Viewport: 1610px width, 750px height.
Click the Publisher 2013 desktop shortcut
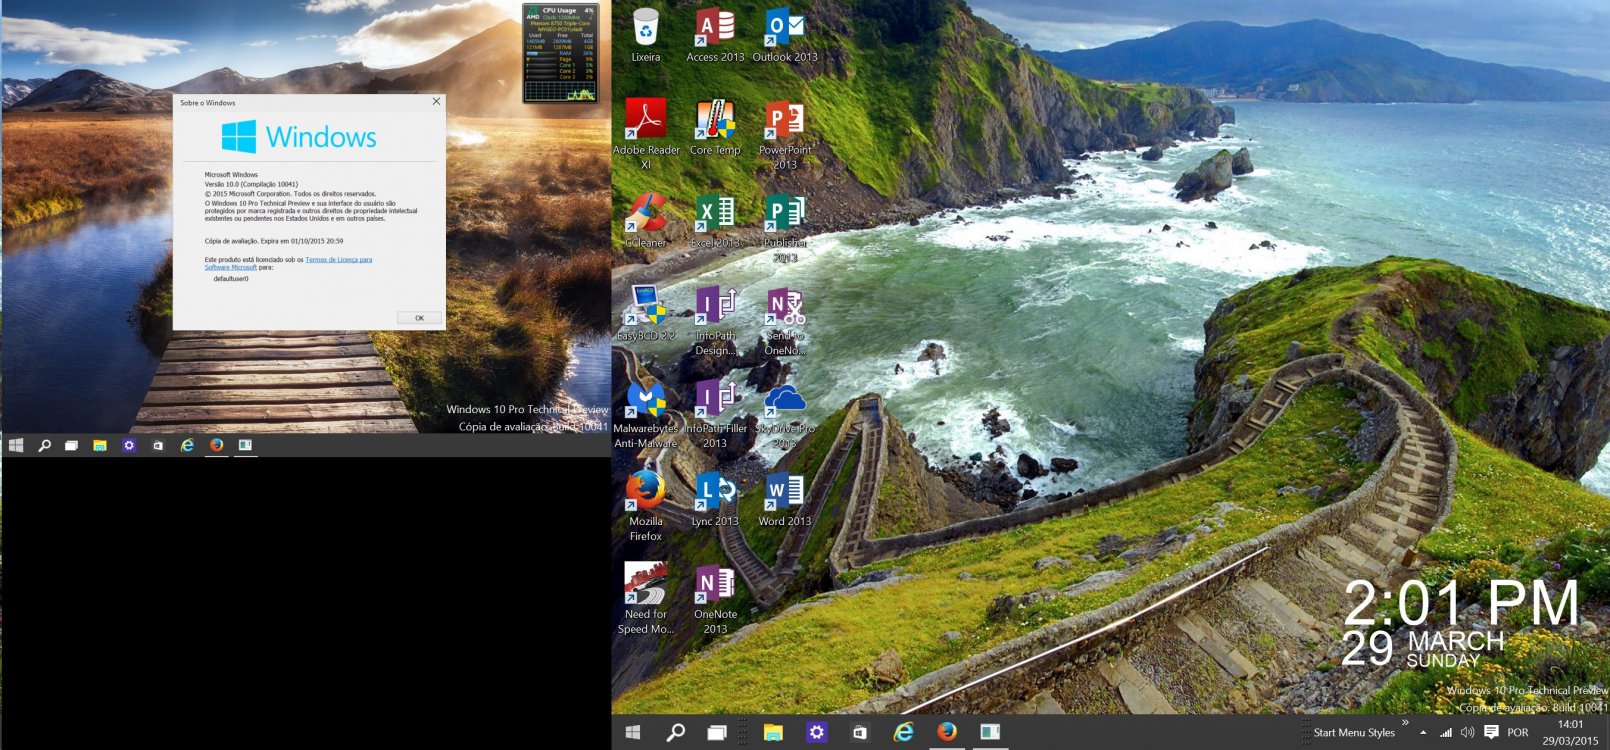point(785,229)
